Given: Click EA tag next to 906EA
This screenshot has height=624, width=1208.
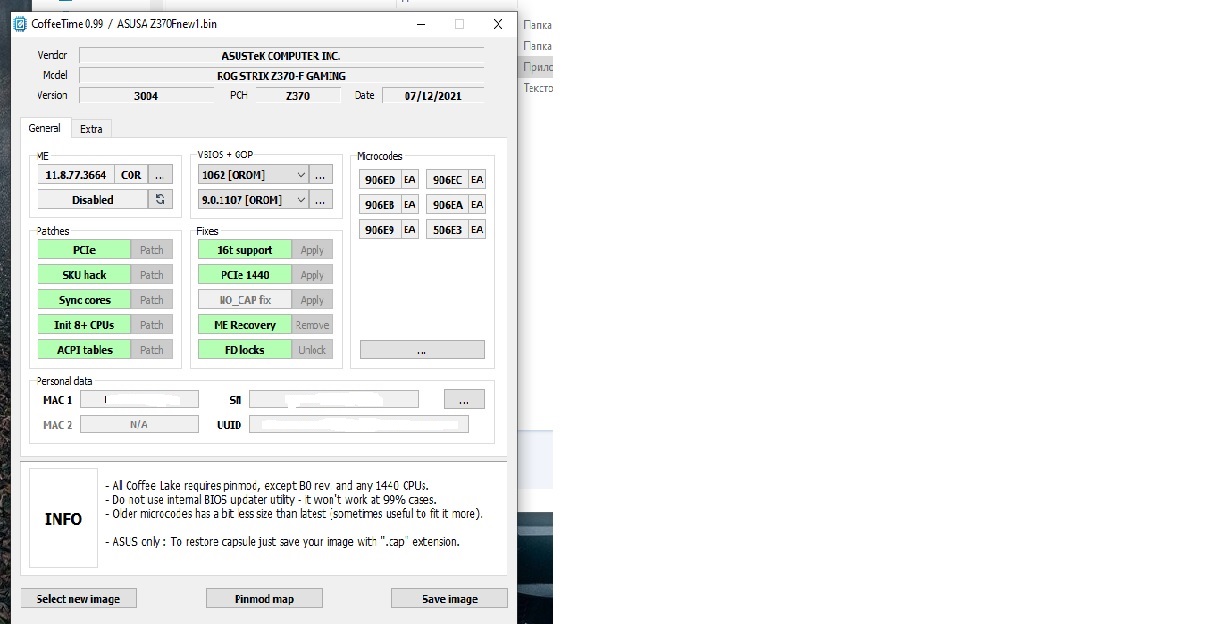Looking at the screenshot, I should click(477, 204).
